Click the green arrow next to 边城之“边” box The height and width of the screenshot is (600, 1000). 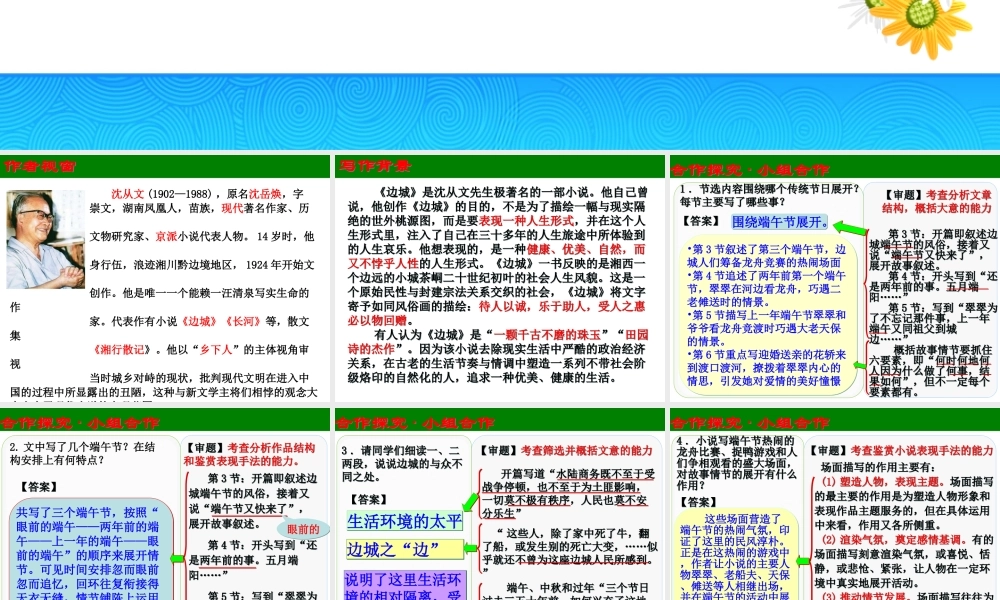471,548
